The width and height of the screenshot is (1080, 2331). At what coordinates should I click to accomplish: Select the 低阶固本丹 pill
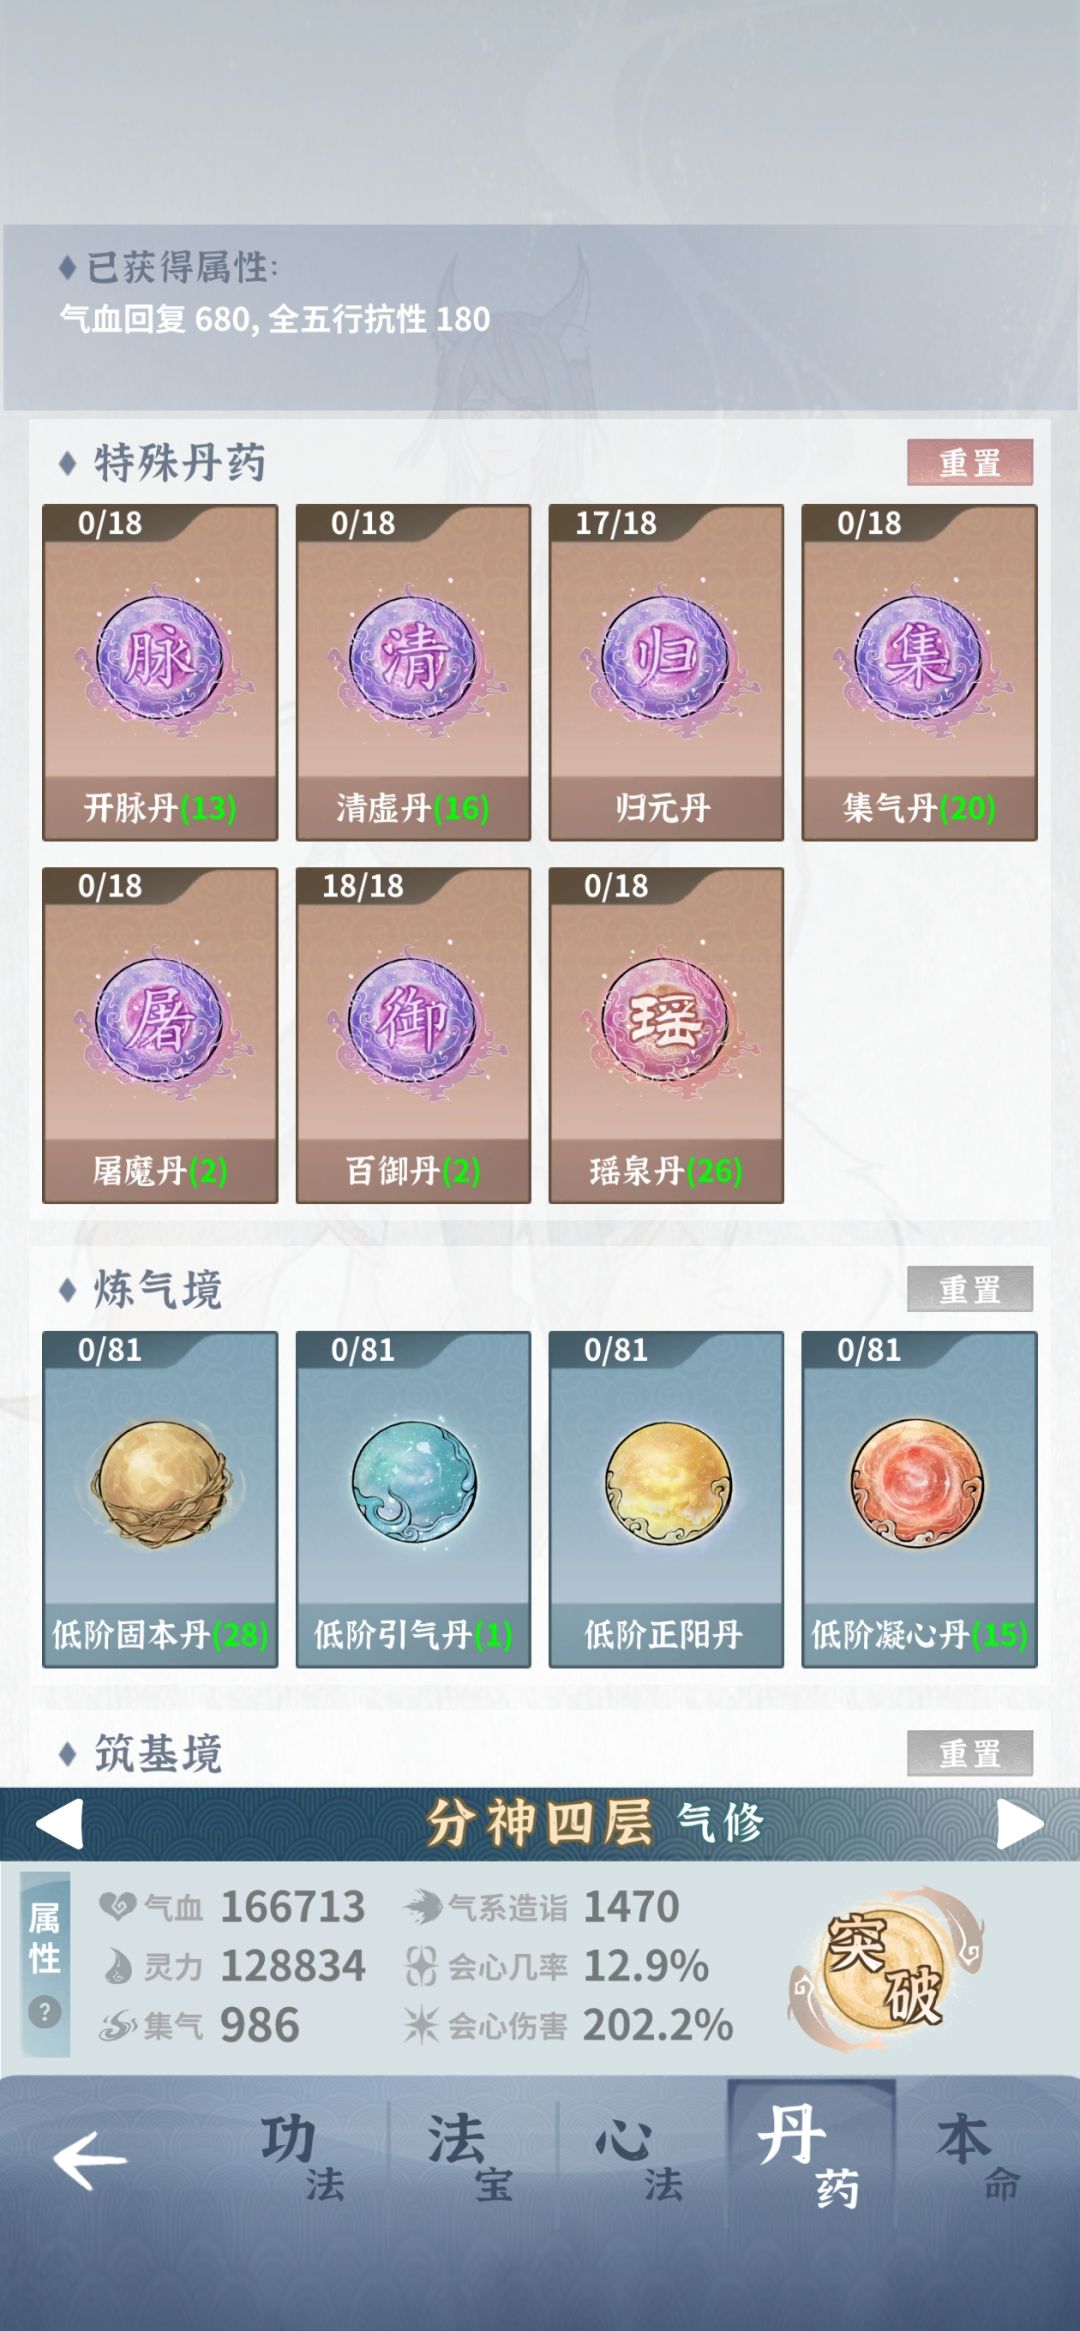(x=160, y=1499)
